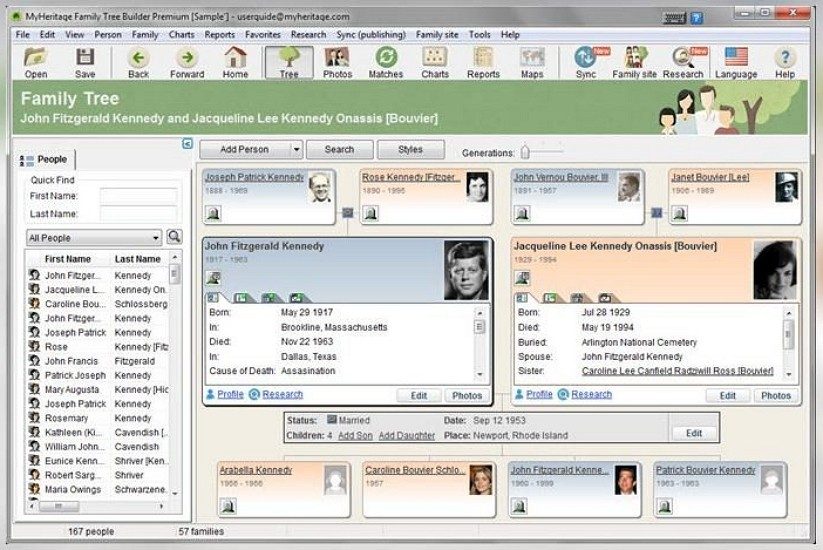Switch to Tree view in toolbar
The height and width of the screenshot is (550, 823).
pyautogui.click(x=289, y=62)
